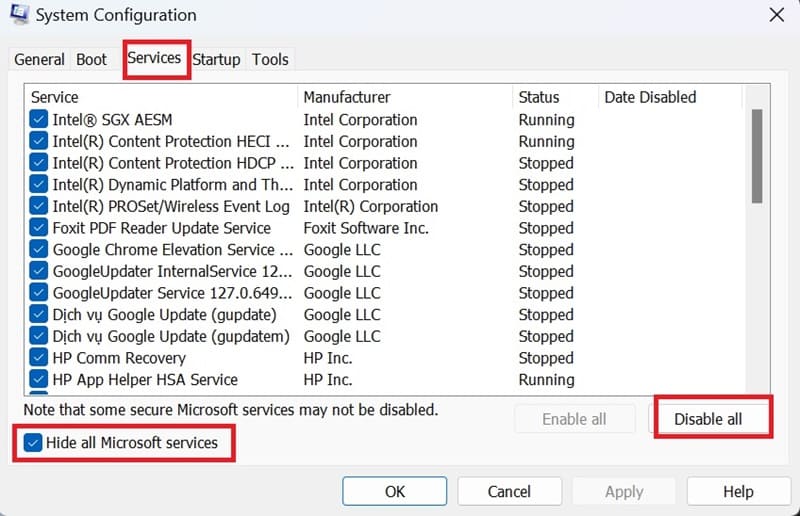800x516 pixels.
Task: Select "HP App Helper HSA Service" name
Action: click(x=145, y=380)
